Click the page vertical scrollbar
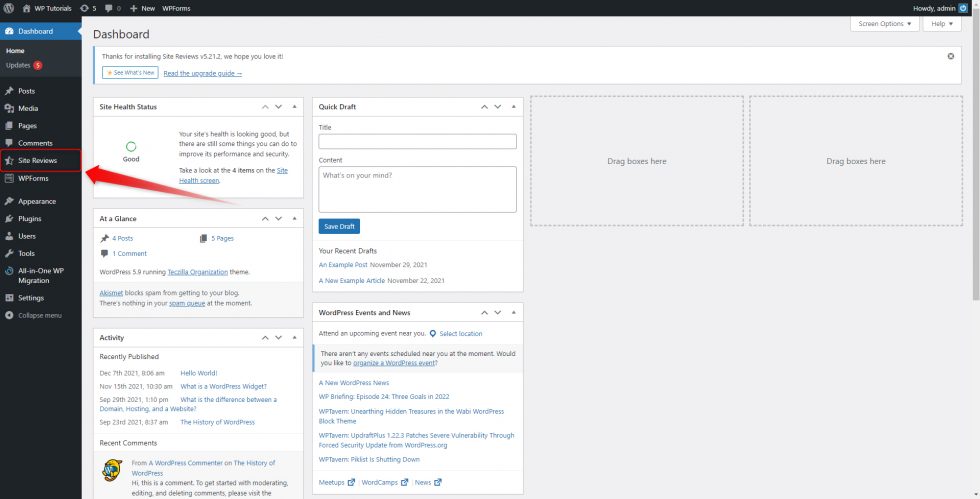Image resolution: width=980 pixels, height=499 pixels. click(976, 156)
